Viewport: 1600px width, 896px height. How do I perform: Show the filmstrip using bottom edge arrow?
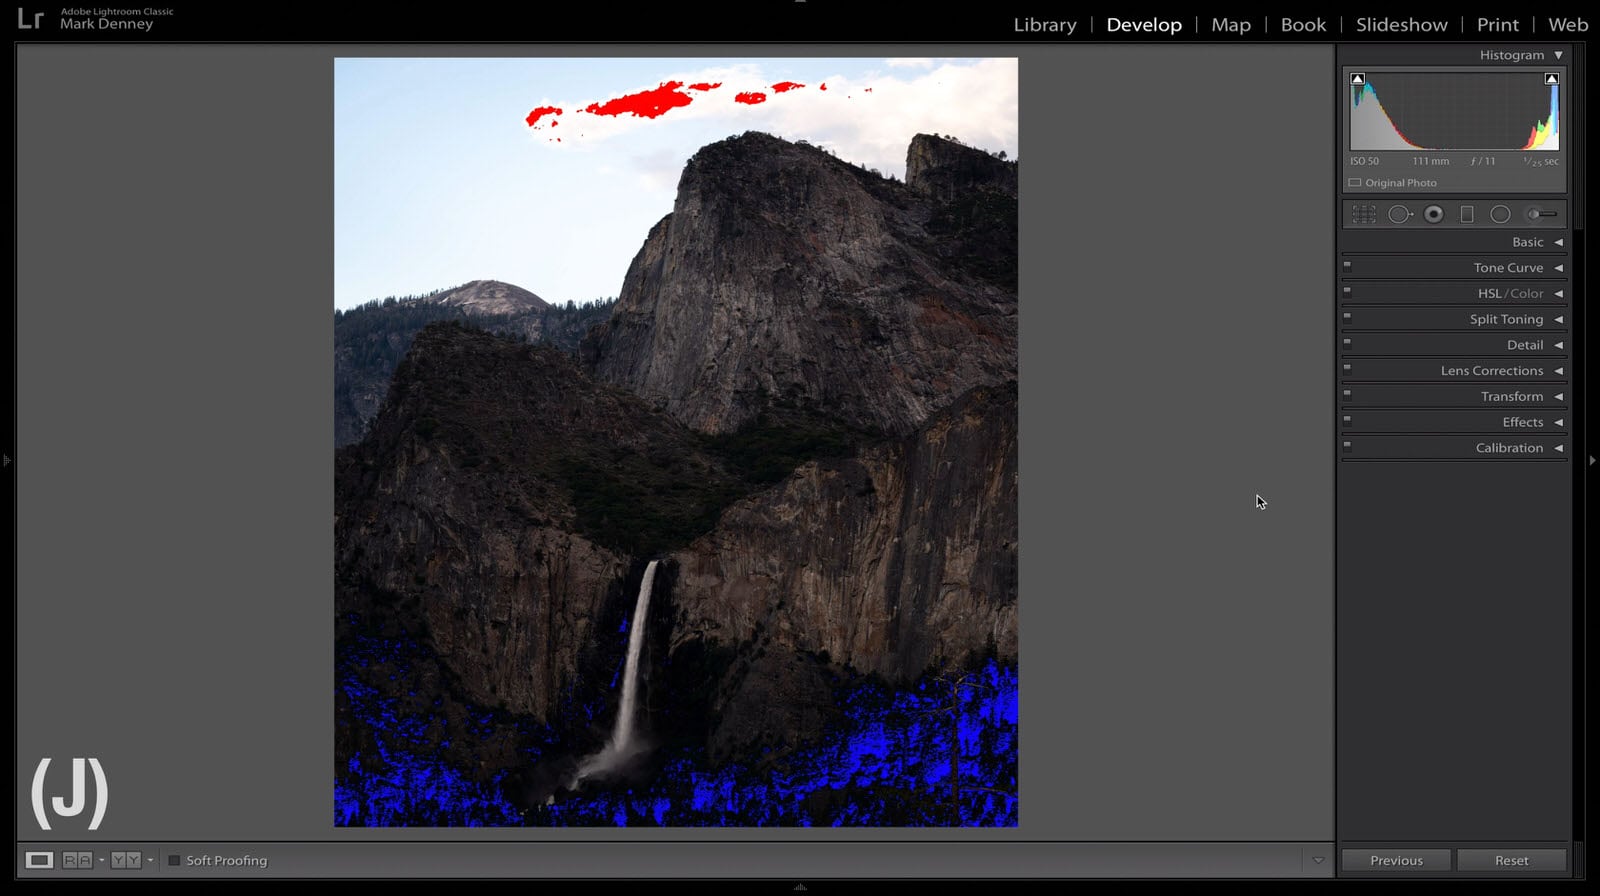tap(800, 887)
